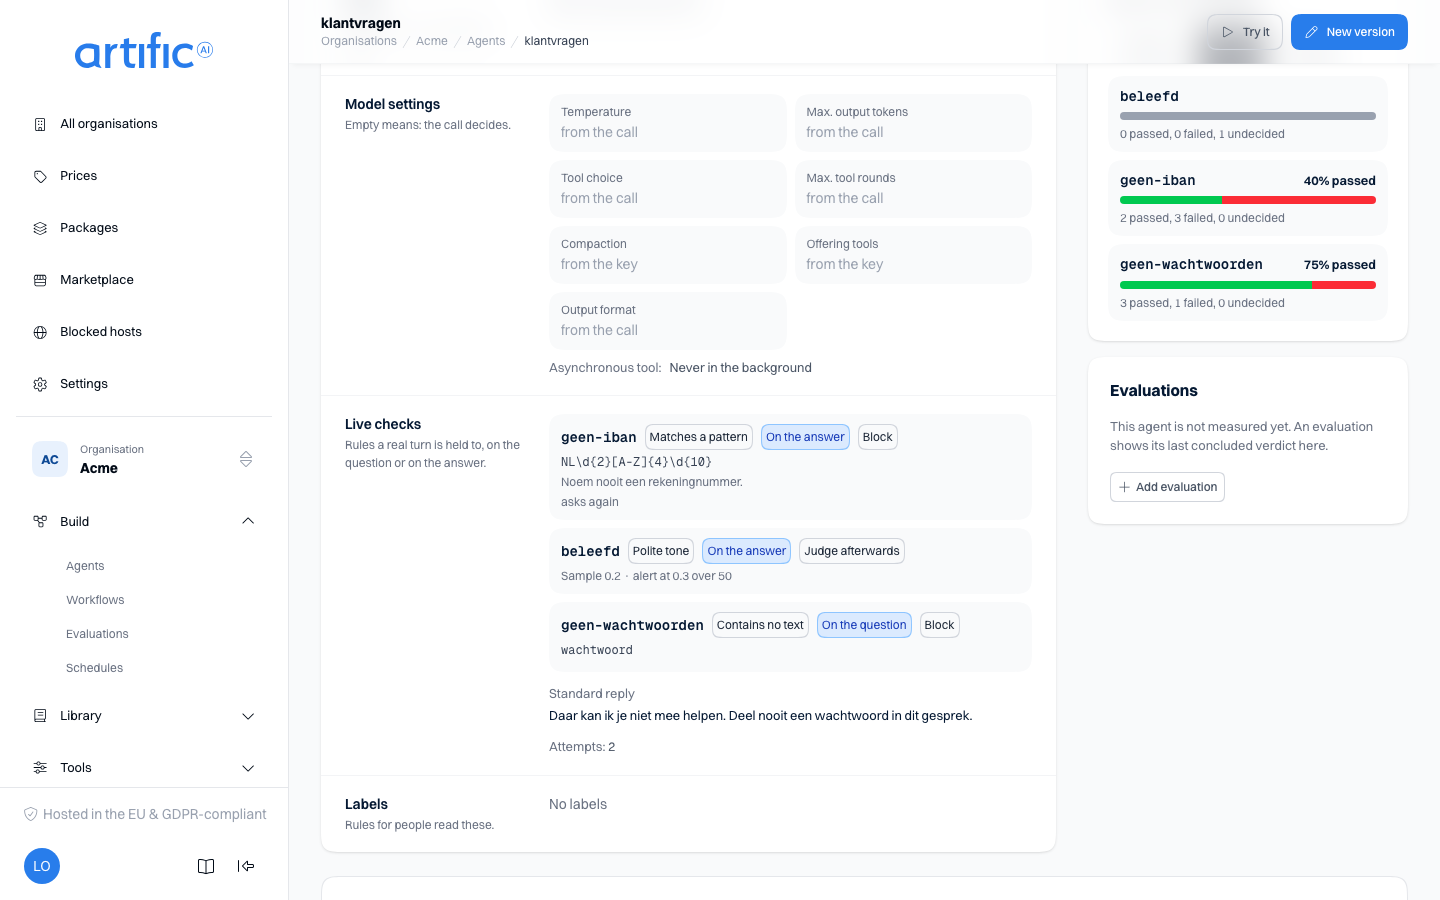Click the Add evaluation button

pyautogui.click(x=1167, y=487)
